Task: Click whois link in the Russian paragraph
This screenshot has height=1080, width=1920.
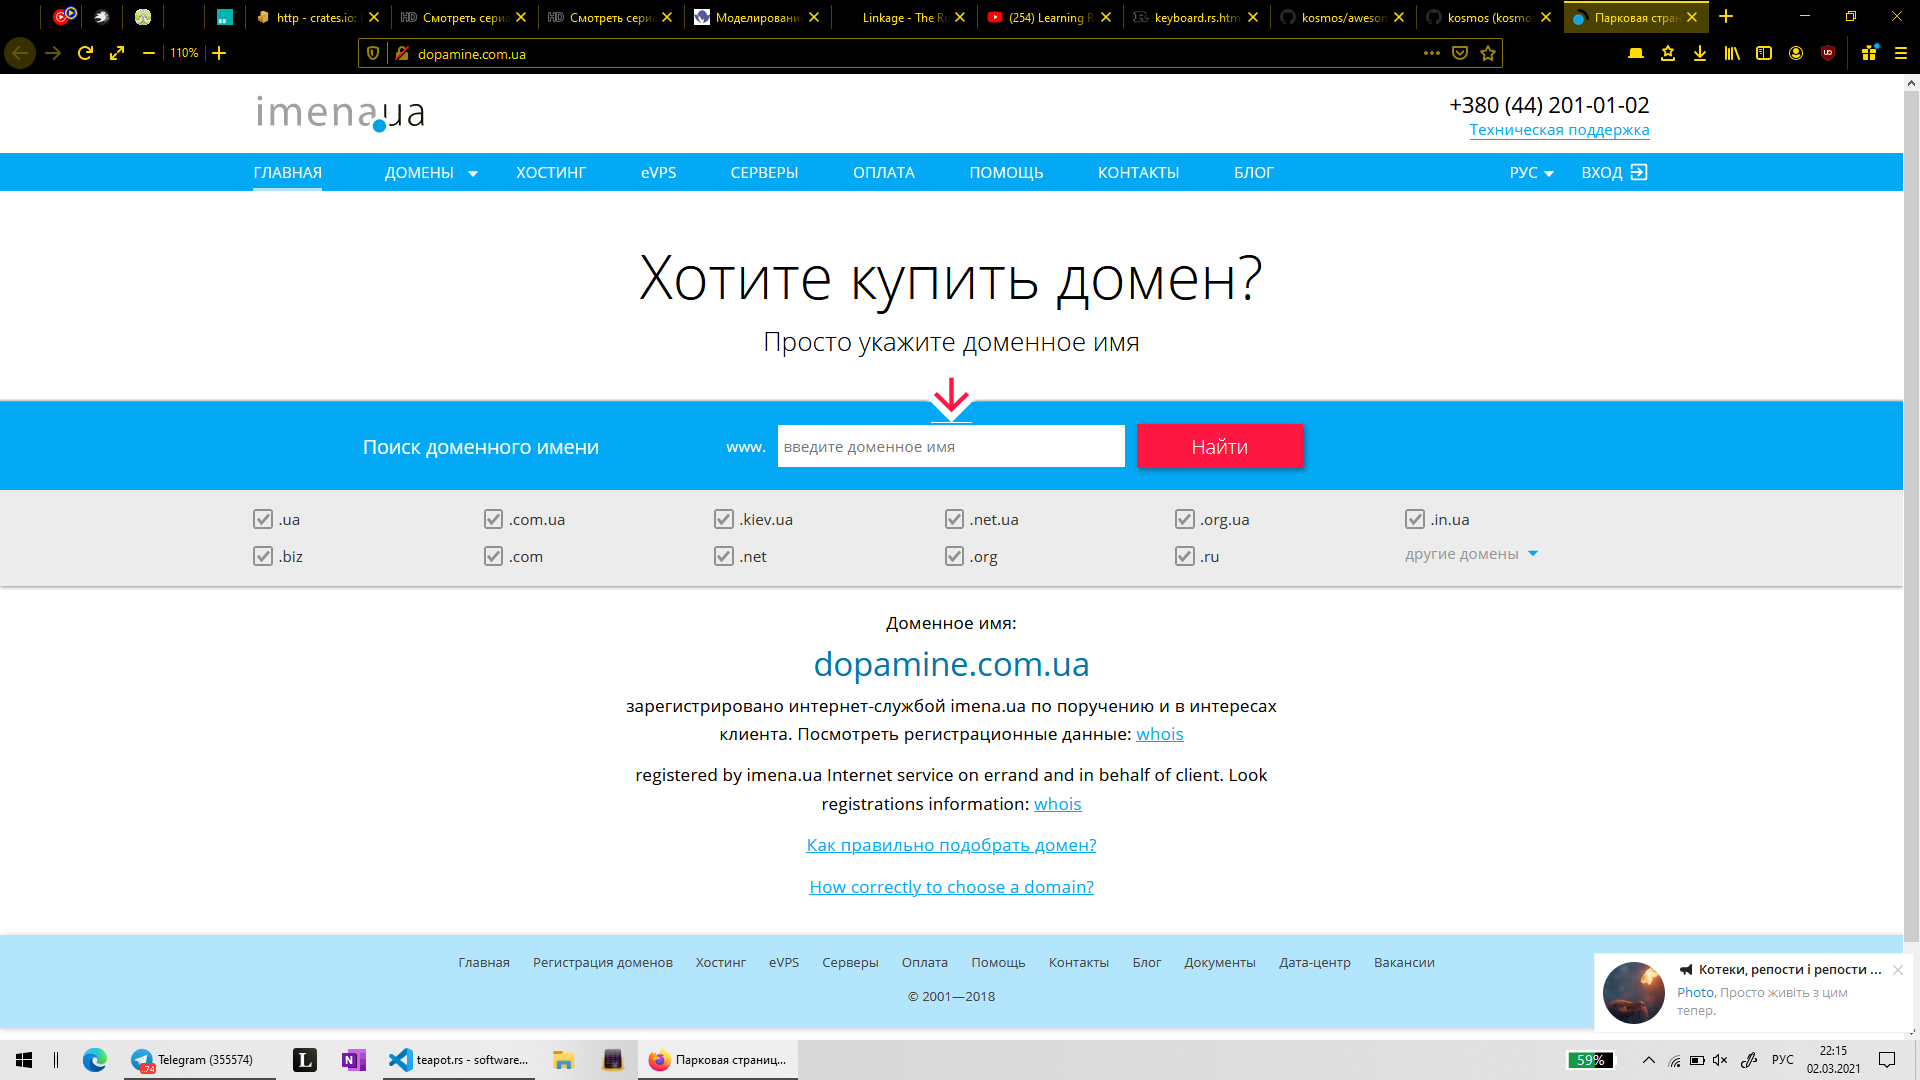Action: 1160,734
